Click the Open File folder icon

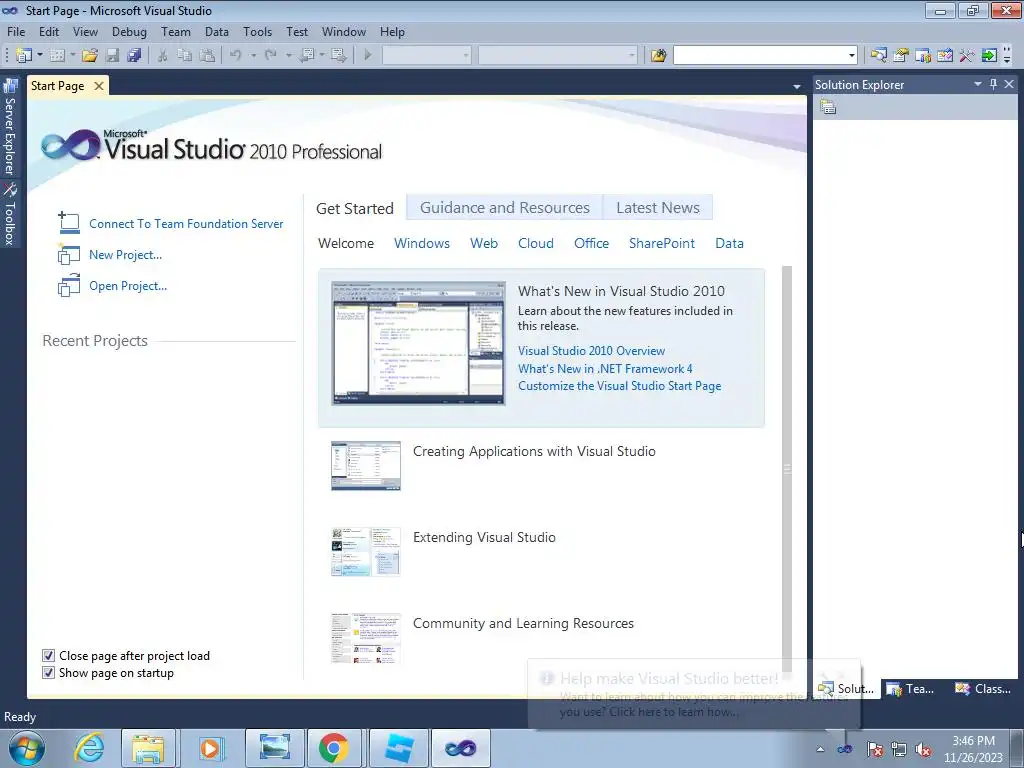point(90,56)
